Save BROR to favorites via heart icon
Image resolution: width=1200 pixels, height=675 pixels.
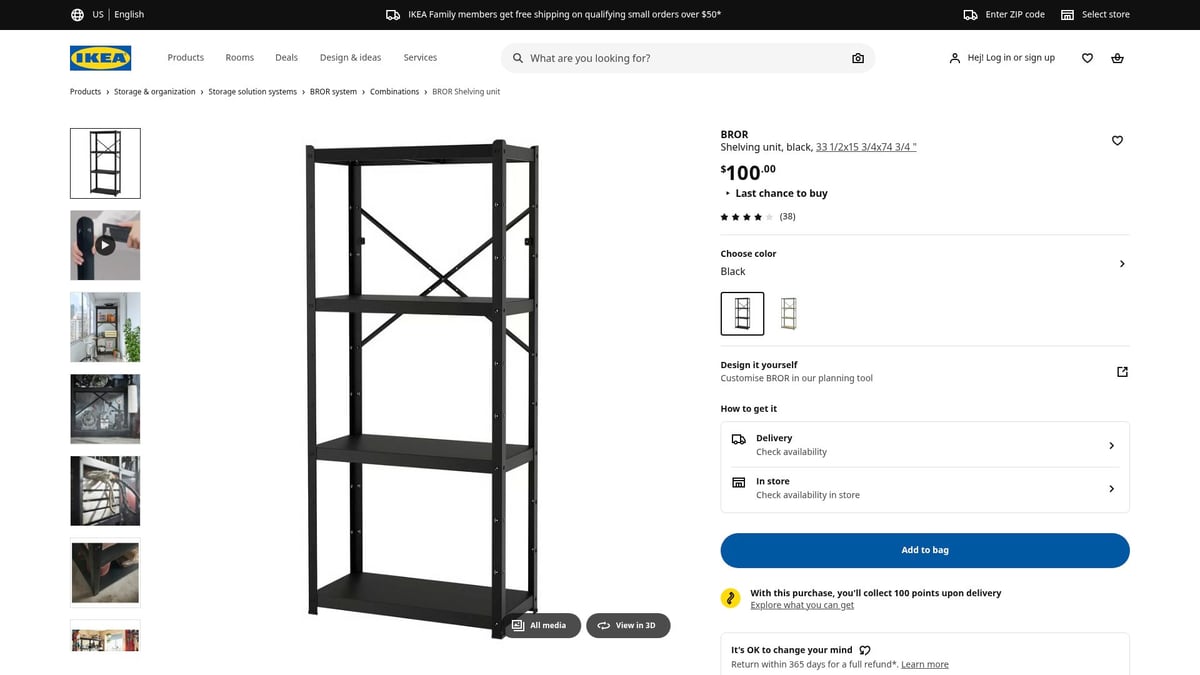pyautogui.click(x=1117, y=140)
